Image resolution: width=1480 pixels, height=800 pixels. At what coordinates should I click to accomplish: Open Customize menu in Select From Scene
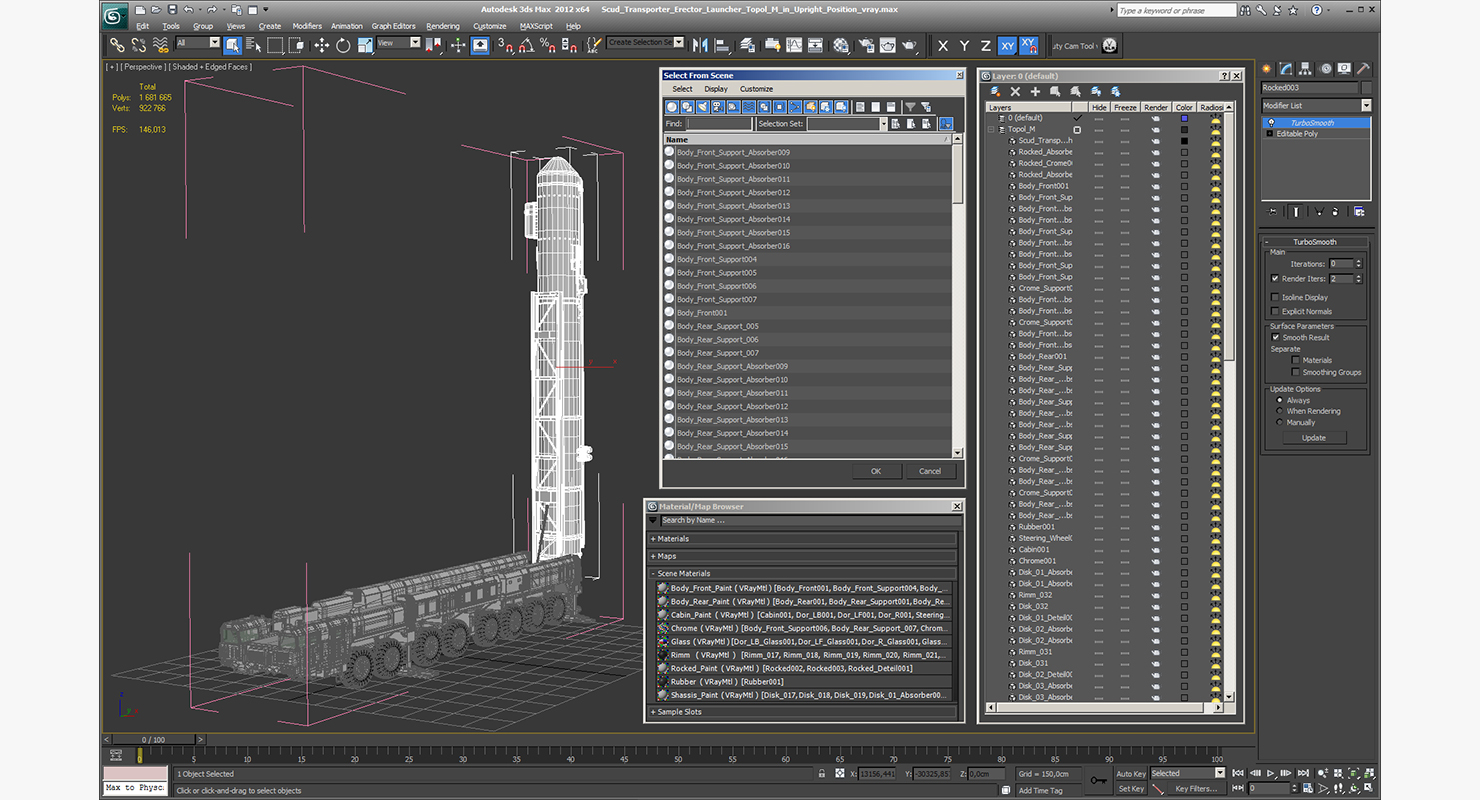(x=756, y=89)
